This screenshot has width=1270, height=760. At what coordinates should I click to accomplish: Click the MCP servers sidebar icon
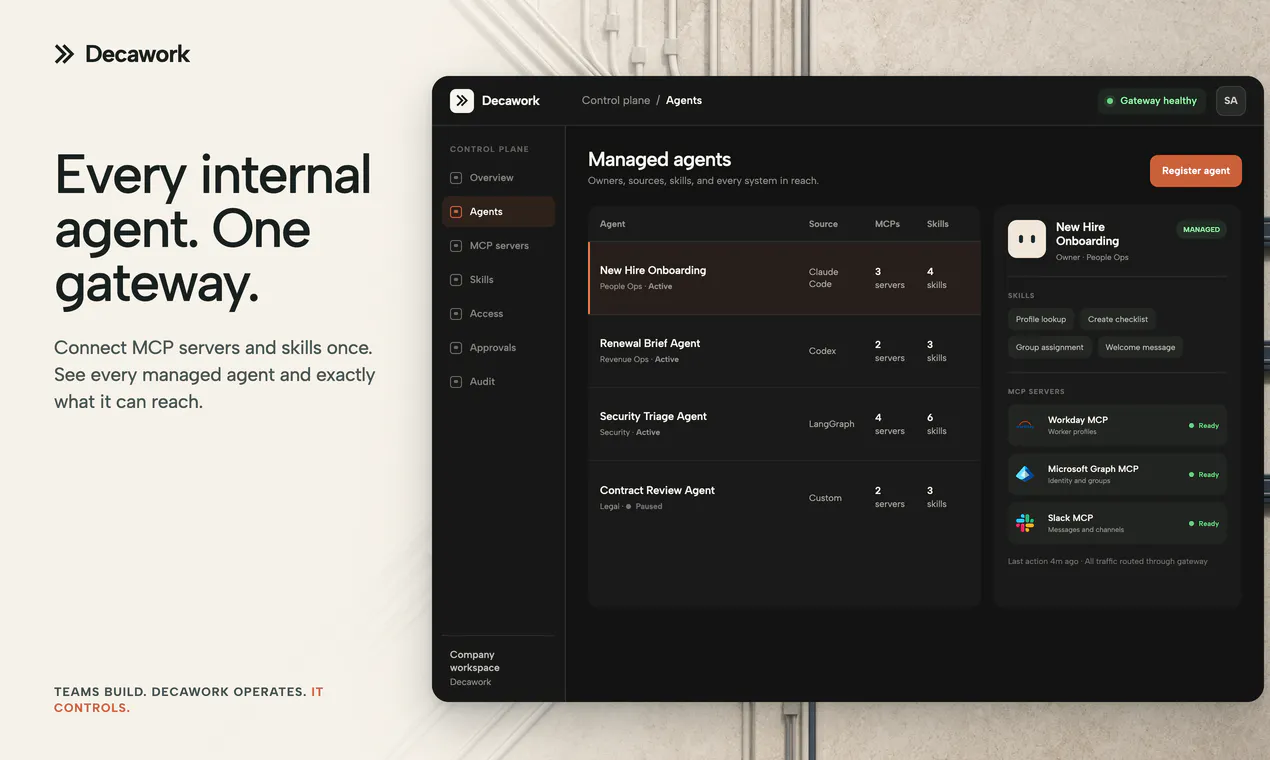(456, 246)
